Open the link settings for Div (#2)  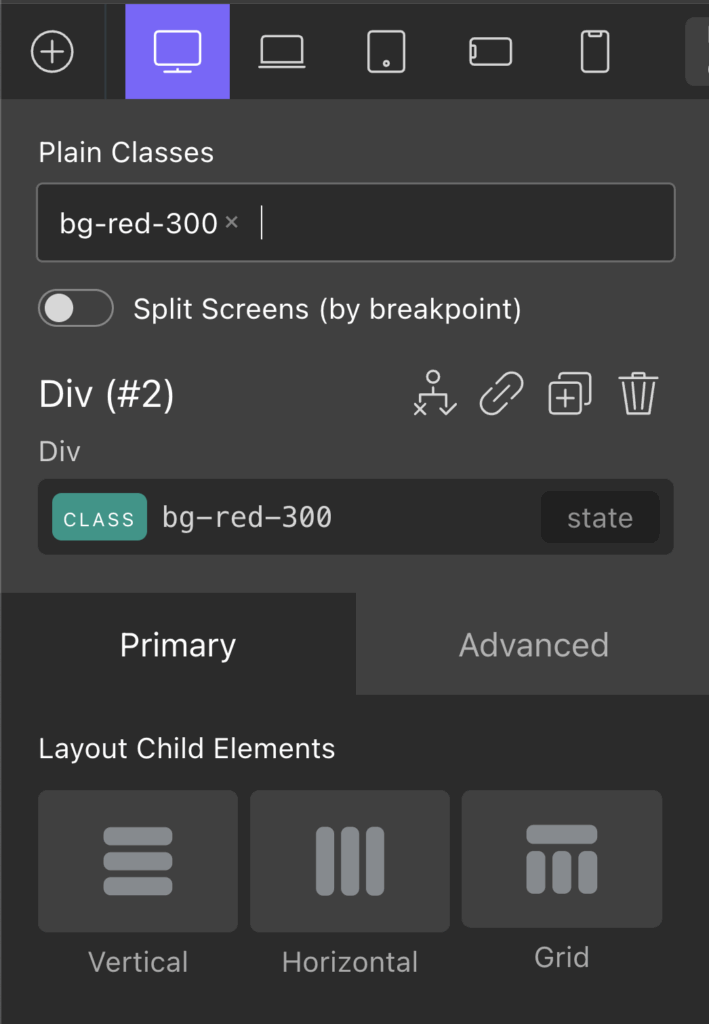tap(500, 394)
